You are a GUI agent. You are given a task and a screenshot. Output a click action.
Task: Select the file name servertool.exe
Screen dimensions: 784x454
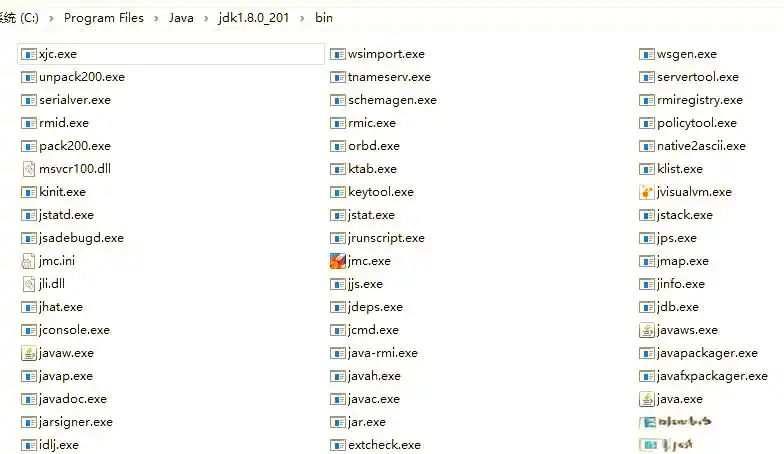click(698, 77)
